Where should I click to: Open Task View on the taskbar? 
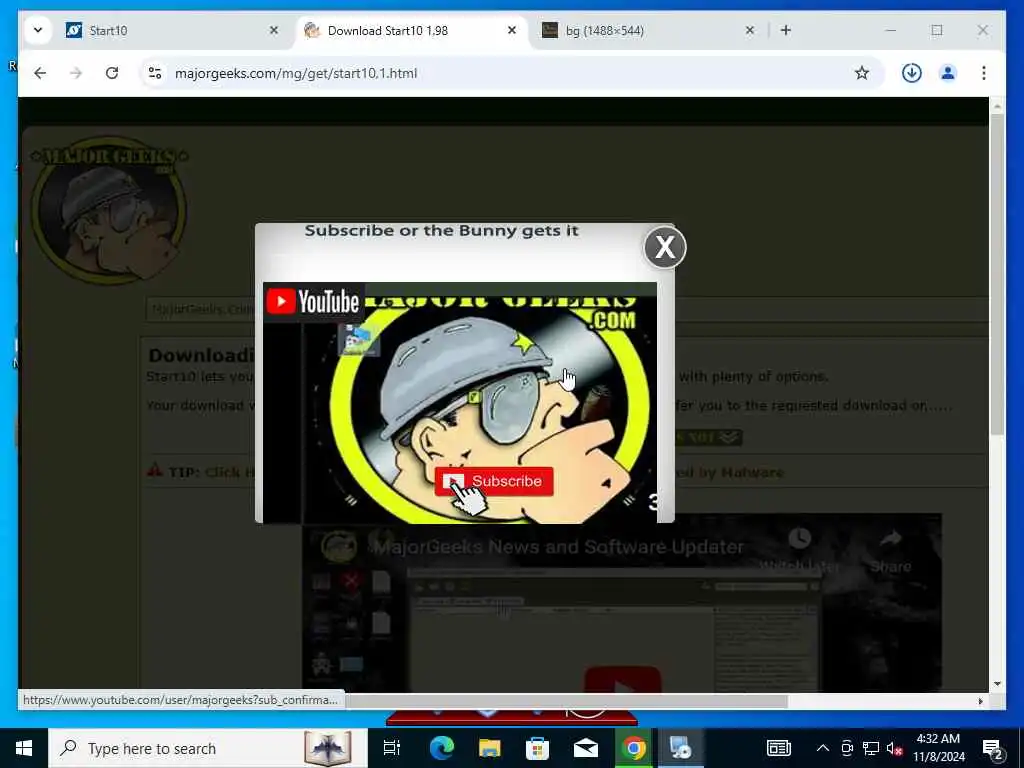[x=391, y=748]
